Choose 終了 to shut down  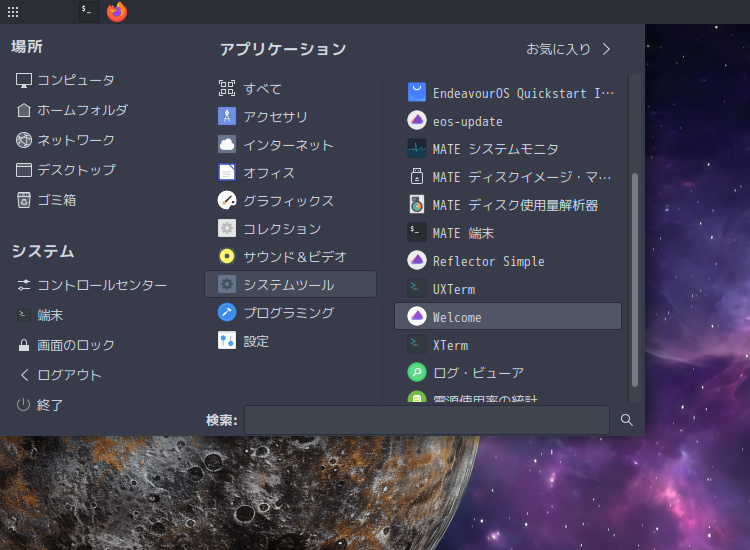(50, 405)
